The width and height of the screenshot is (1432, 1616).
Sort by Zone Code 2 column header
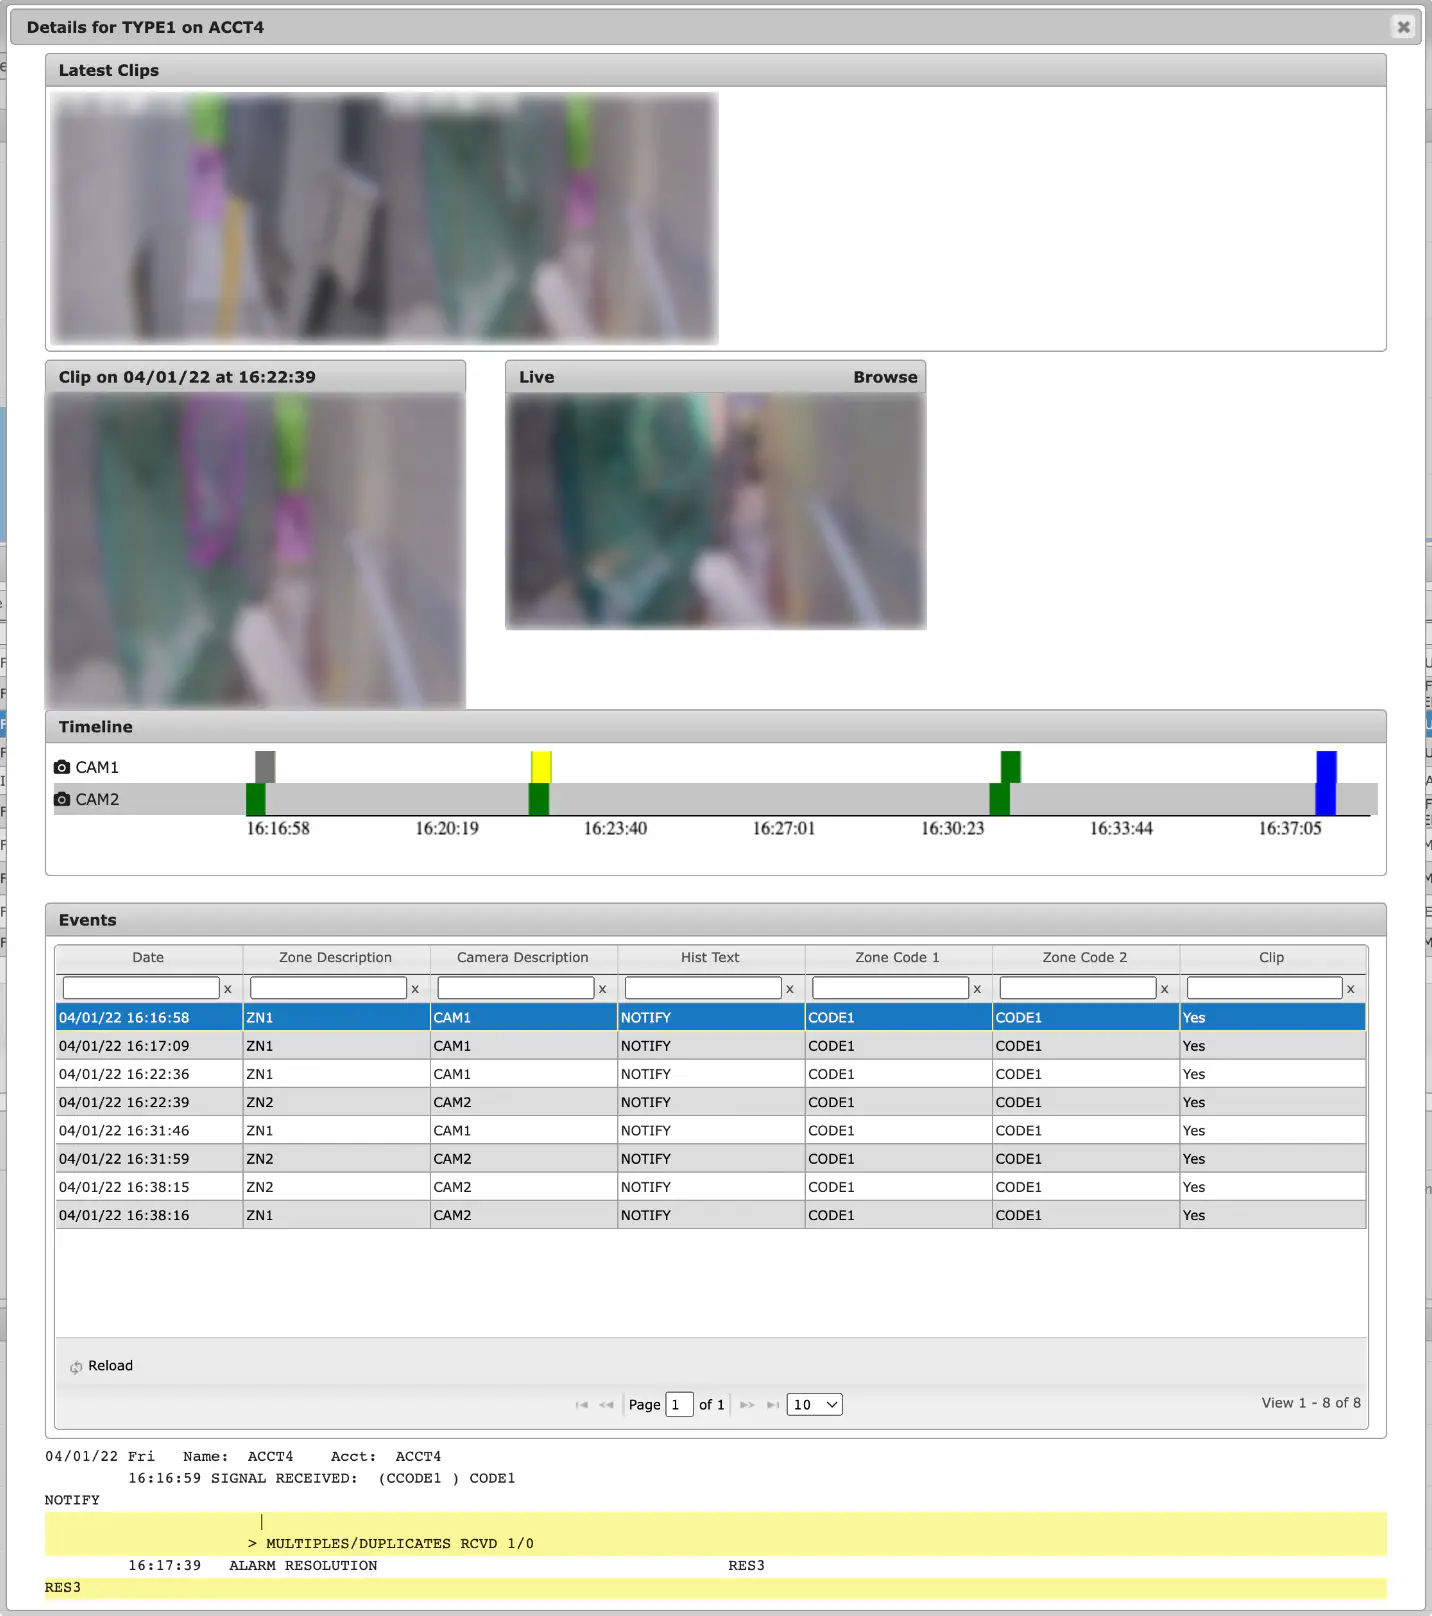point(1085,957)
